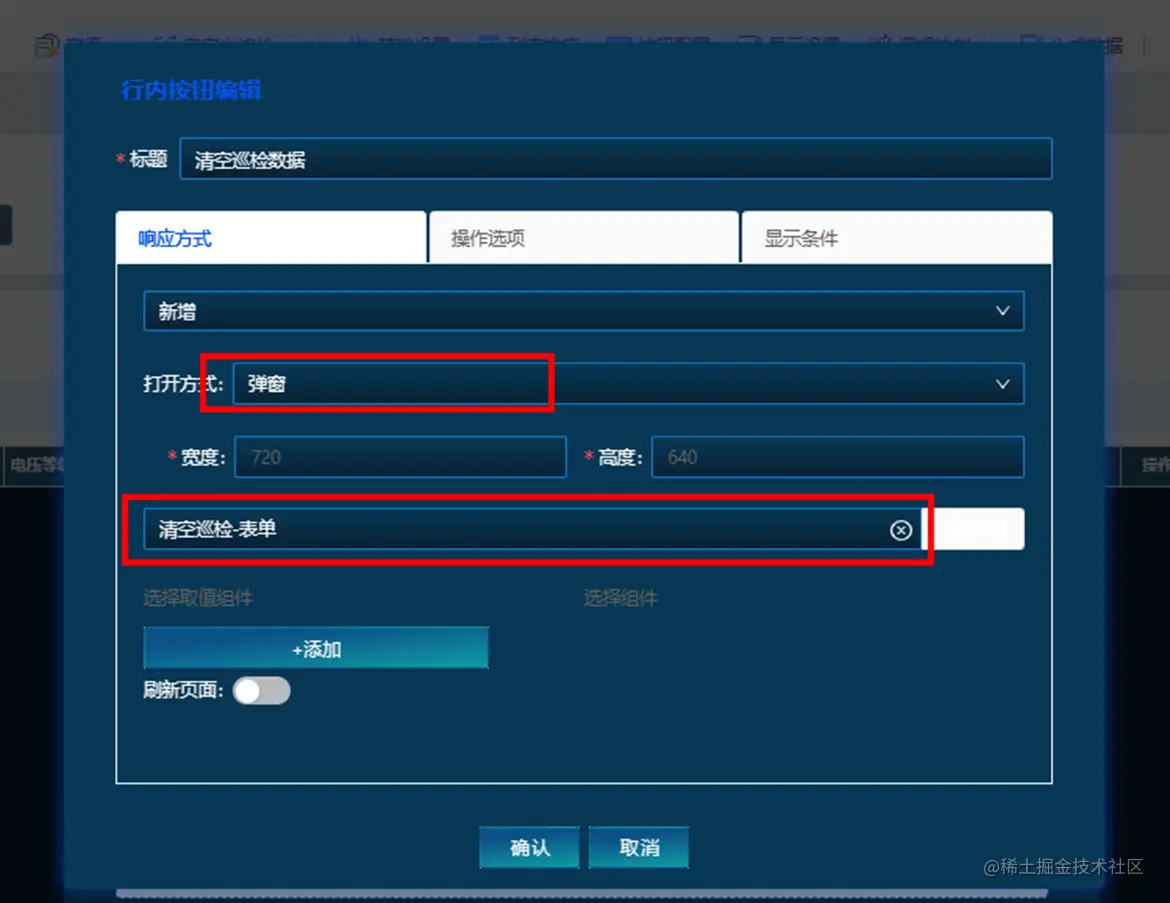Click the 行内按钮编辑 dialog title
Screen dimensions: 1170x903
point(191,90)
